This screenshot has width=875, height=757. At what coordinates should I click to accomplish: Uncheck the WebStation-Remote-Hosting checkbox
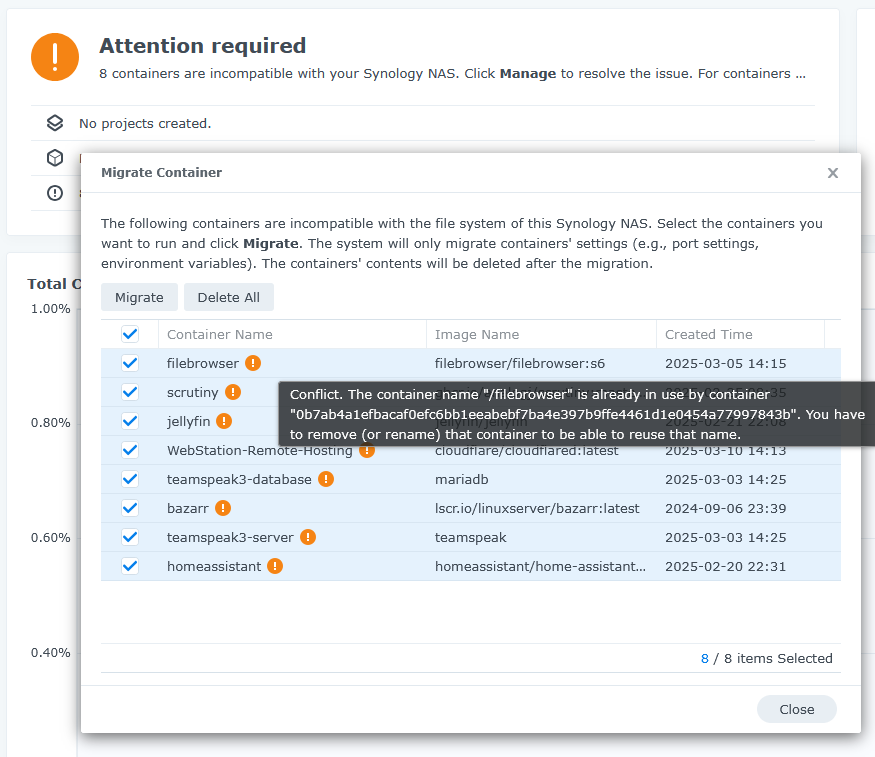click(130, 450)
